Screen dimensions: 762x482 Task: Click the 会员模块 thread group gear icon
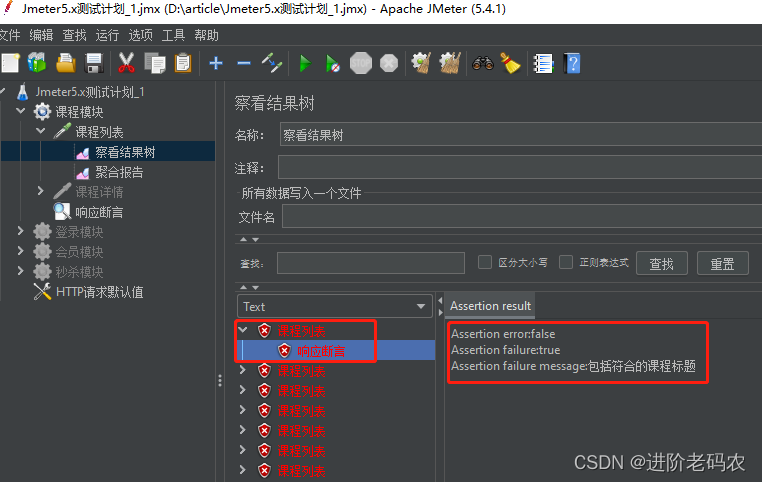42,252
